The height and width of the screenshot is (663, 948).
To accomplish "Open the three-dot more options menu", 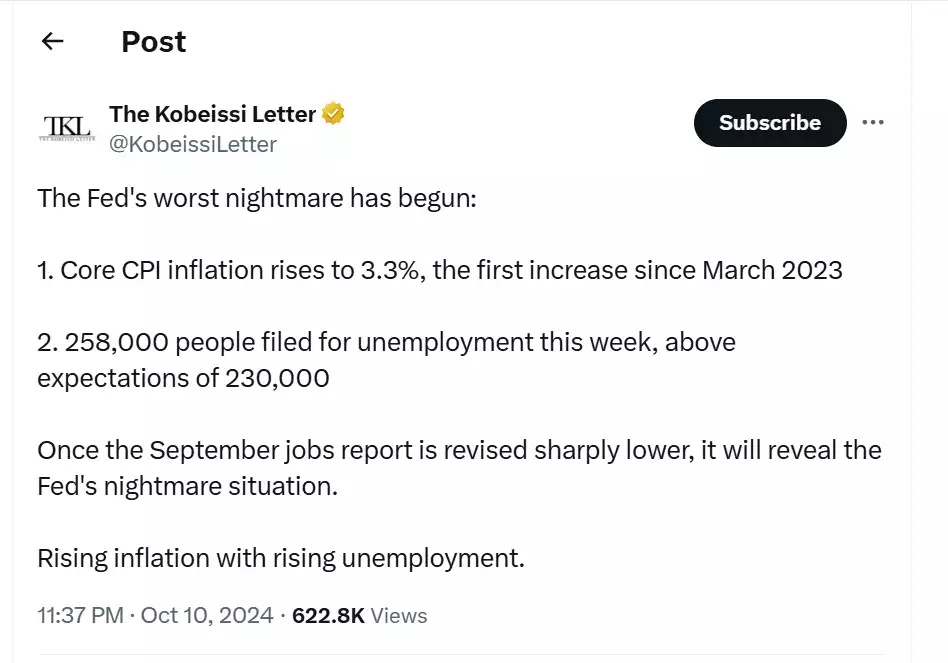I will [873, 123].
